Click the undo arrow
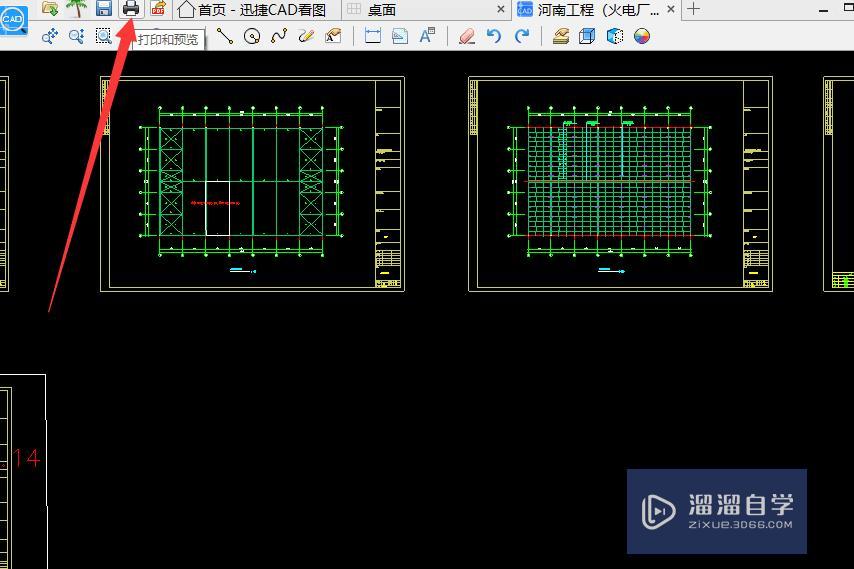The width and height of the screenshot is (854, 569). point(493,36)
